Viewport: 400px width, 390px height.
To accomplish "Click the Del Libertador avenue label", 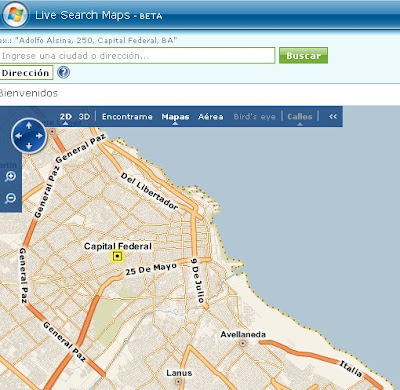I will tap(149, 191).
